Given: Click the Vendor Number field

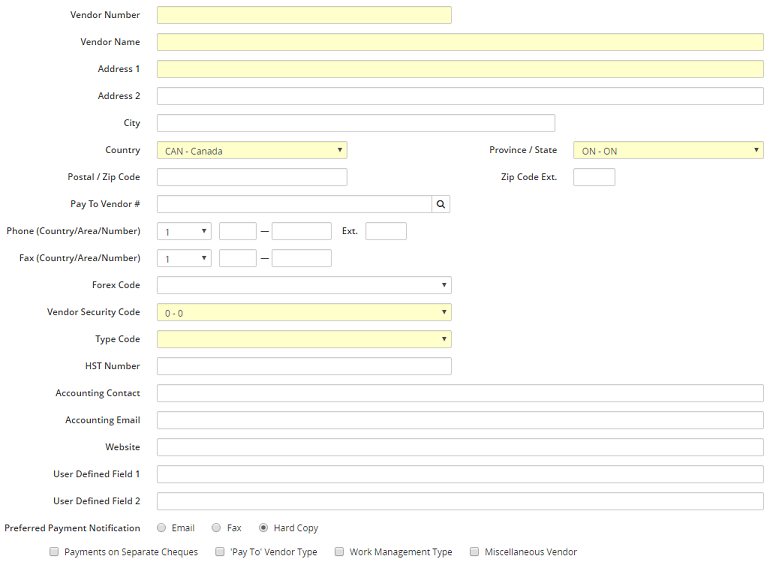Looking at the screenshot, I should click(x=304, y=15).
